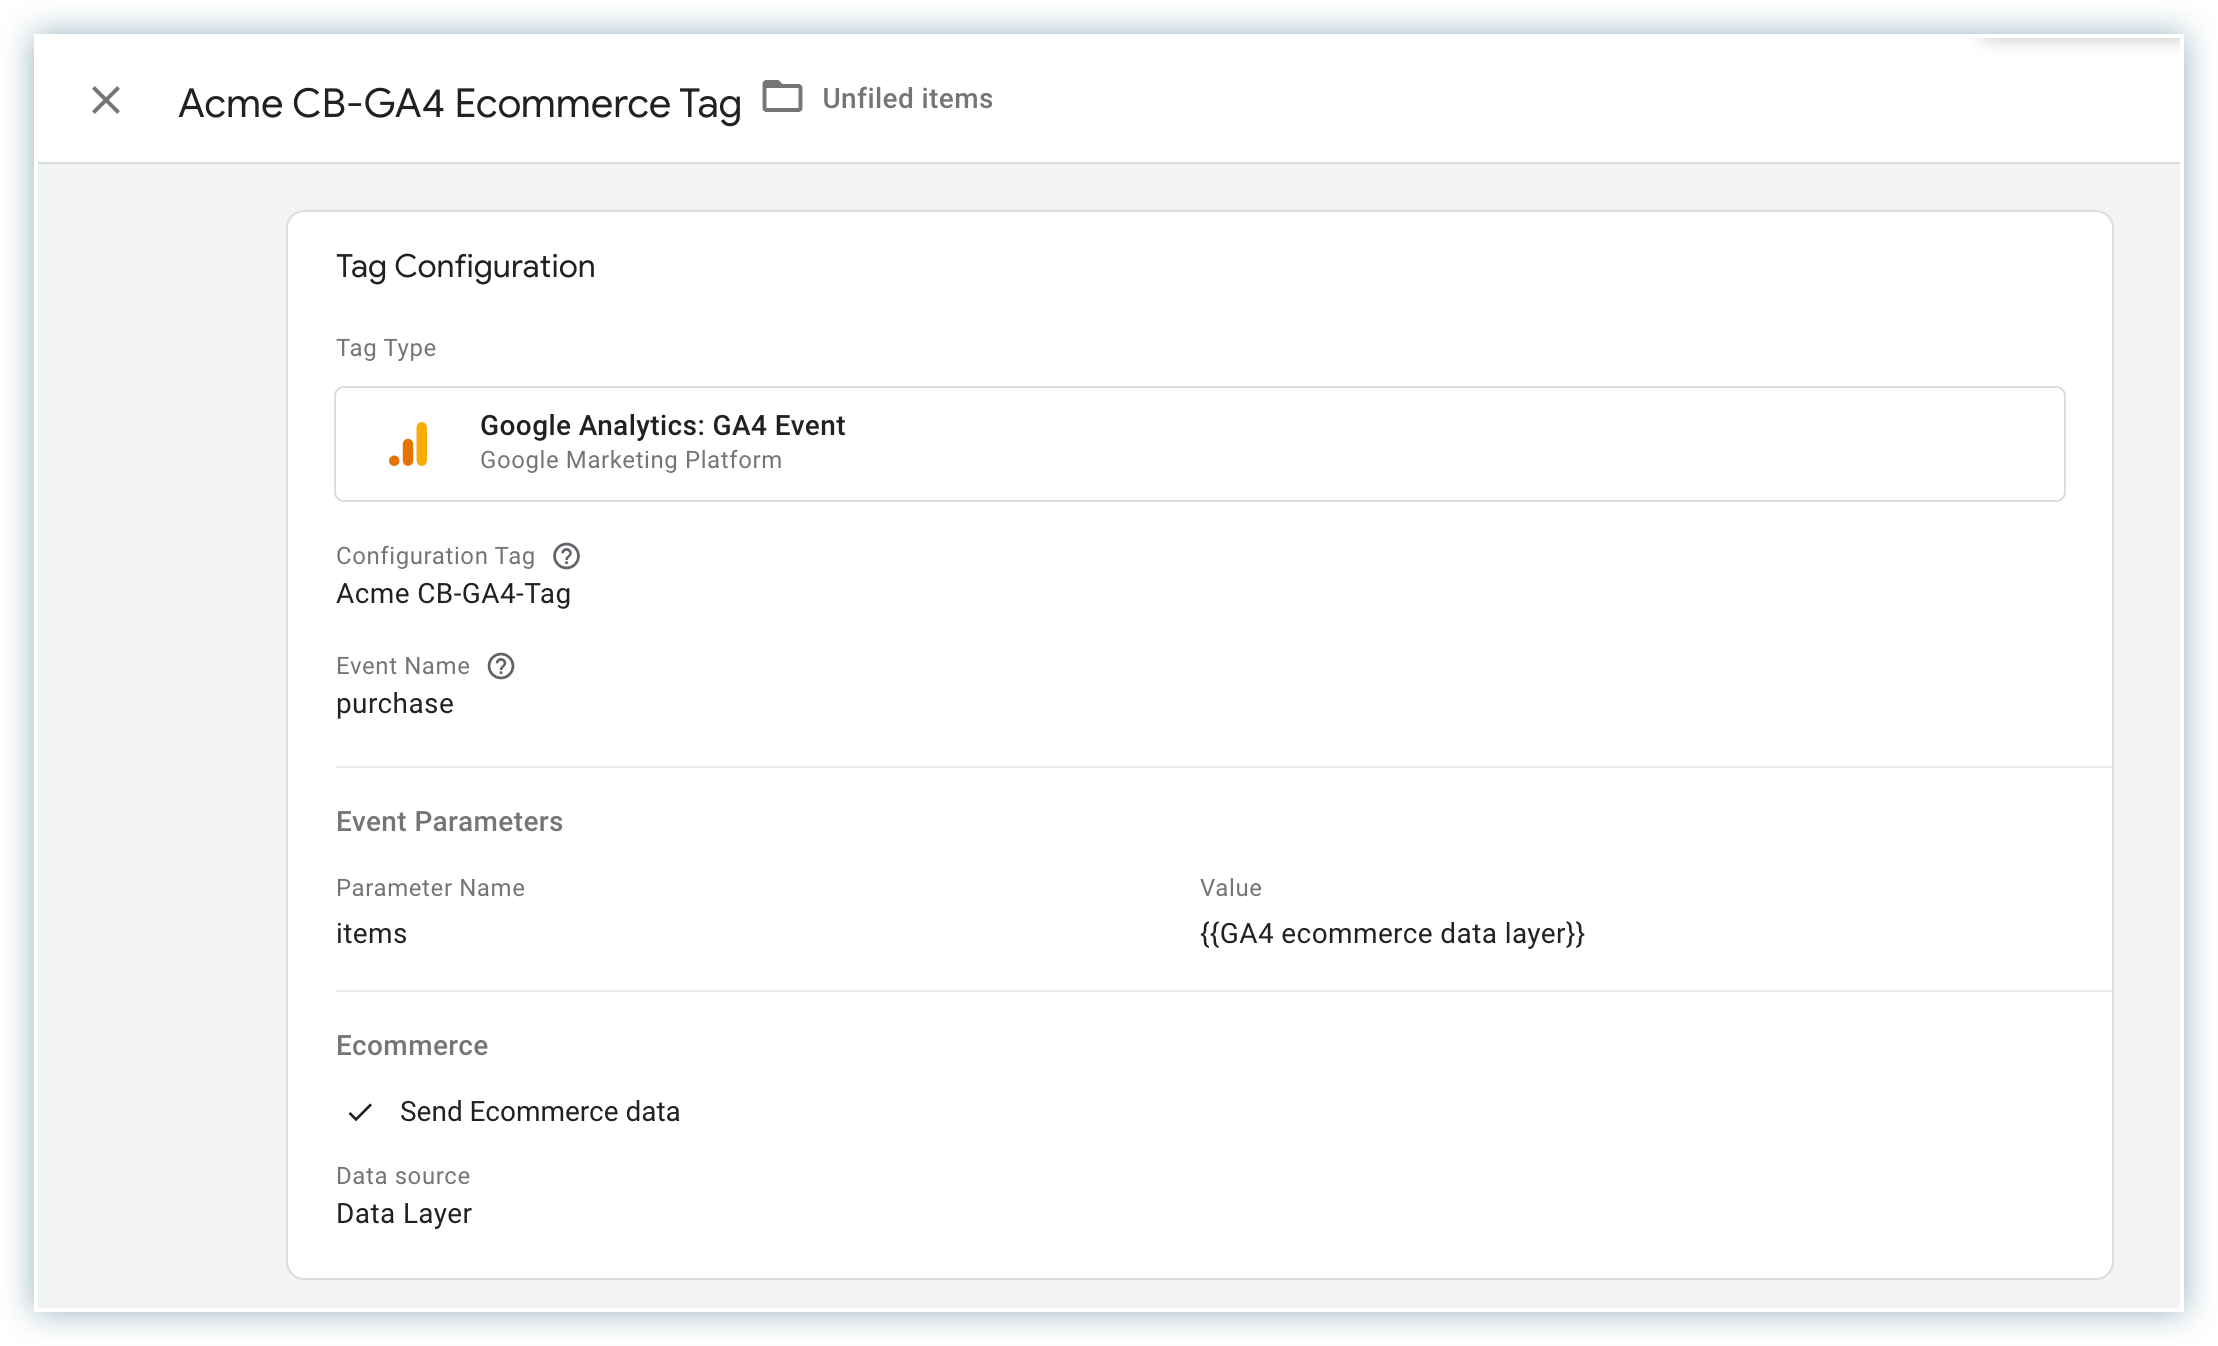Viewport: 2218px width, 1346px height.
Task: Close the tag editor with X icon
Action: point(106,100)
